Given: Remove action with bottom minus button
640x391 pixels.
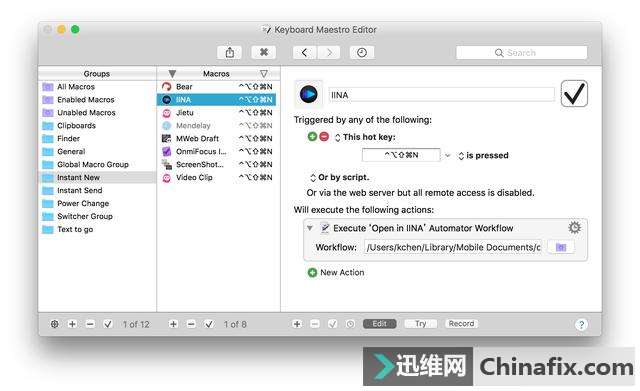Looking at the screenshot, I should coord(315,324).
